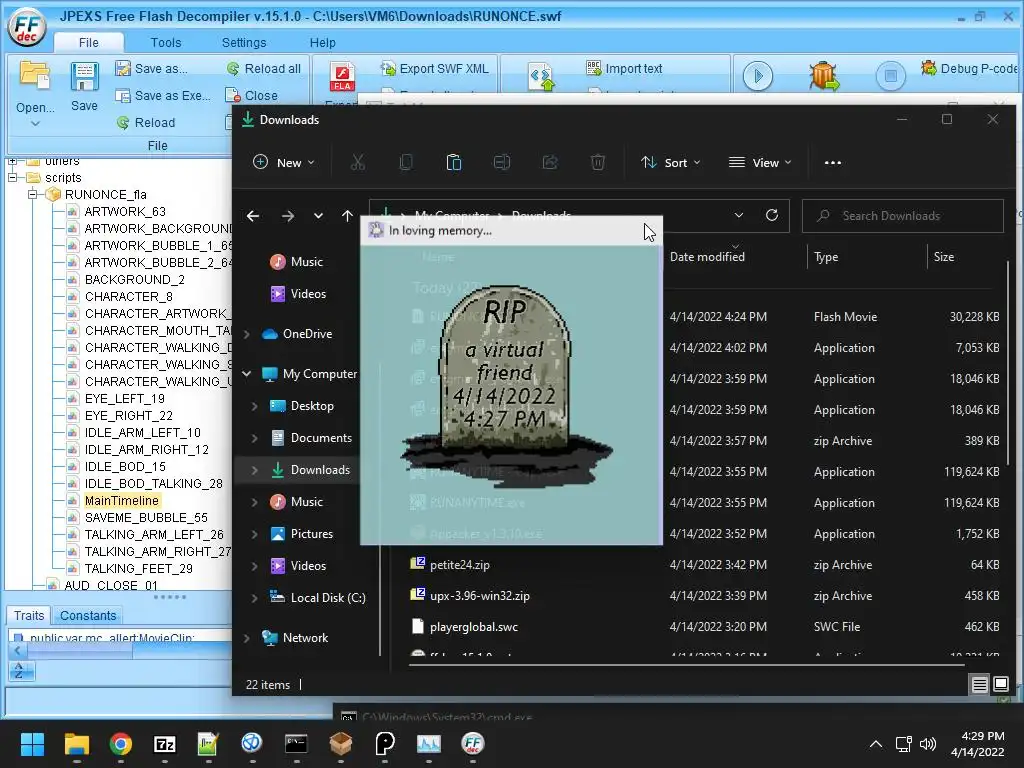The width and height of the screenshot is (1024, 768).
Task: Click Import text button
Action: click(624, 69)
